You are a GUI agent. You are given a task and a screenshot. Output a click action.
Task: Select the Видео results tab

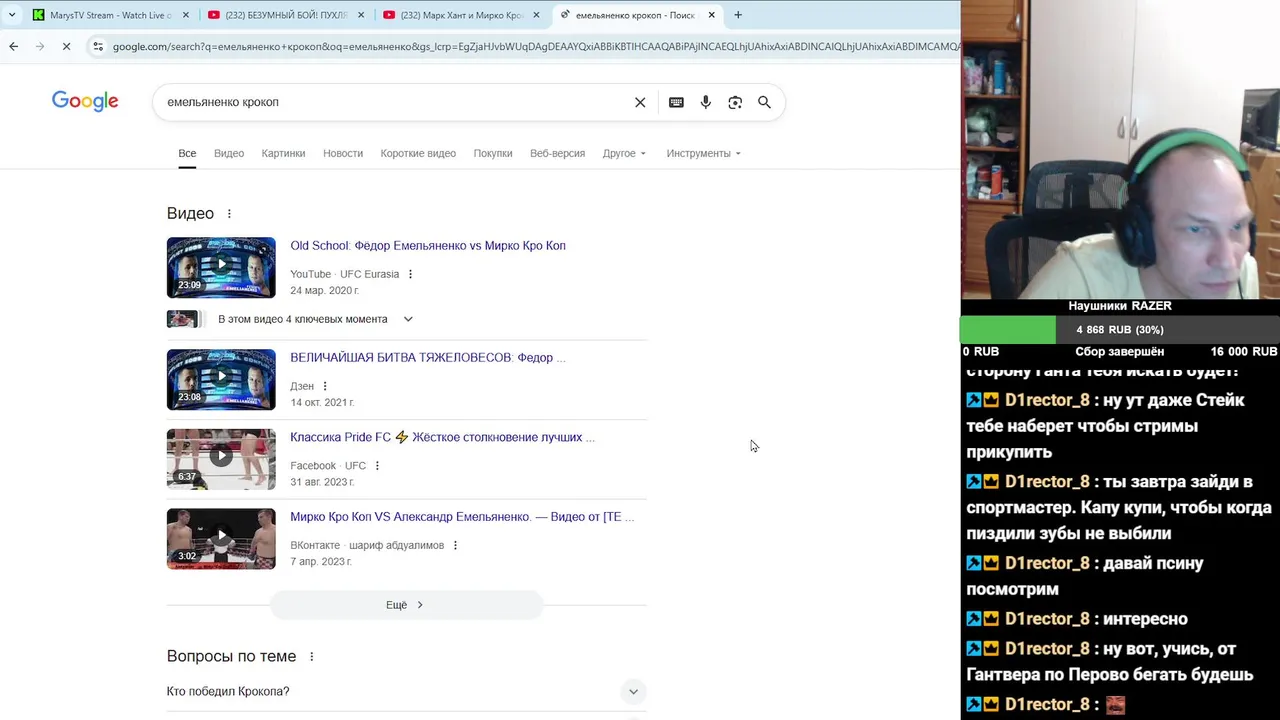229,153
